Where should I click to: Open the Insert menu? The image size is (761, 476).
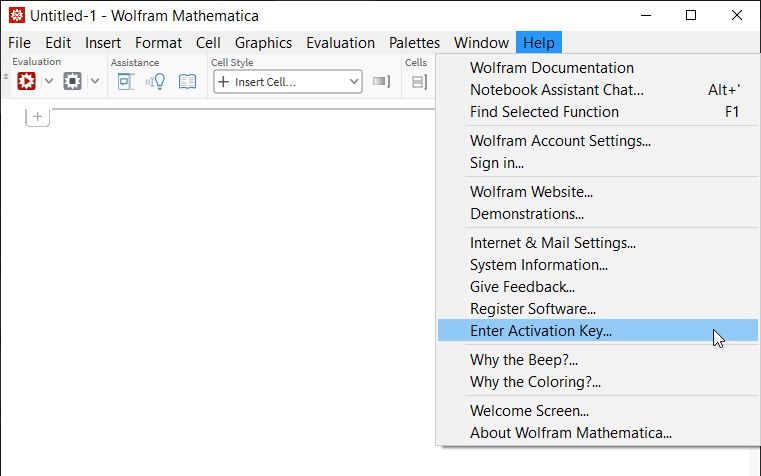click(x=103, y=43)
